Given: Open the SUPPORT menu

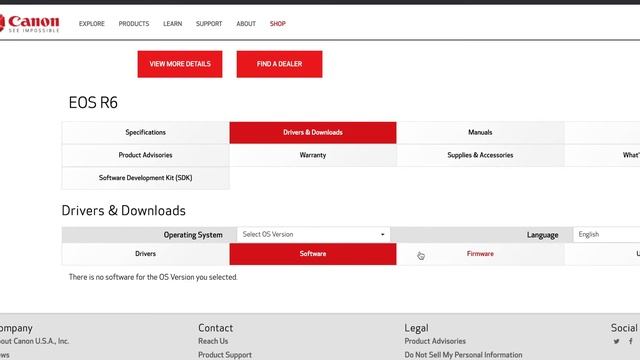Looking at the screenshot, I should point(209,24).
